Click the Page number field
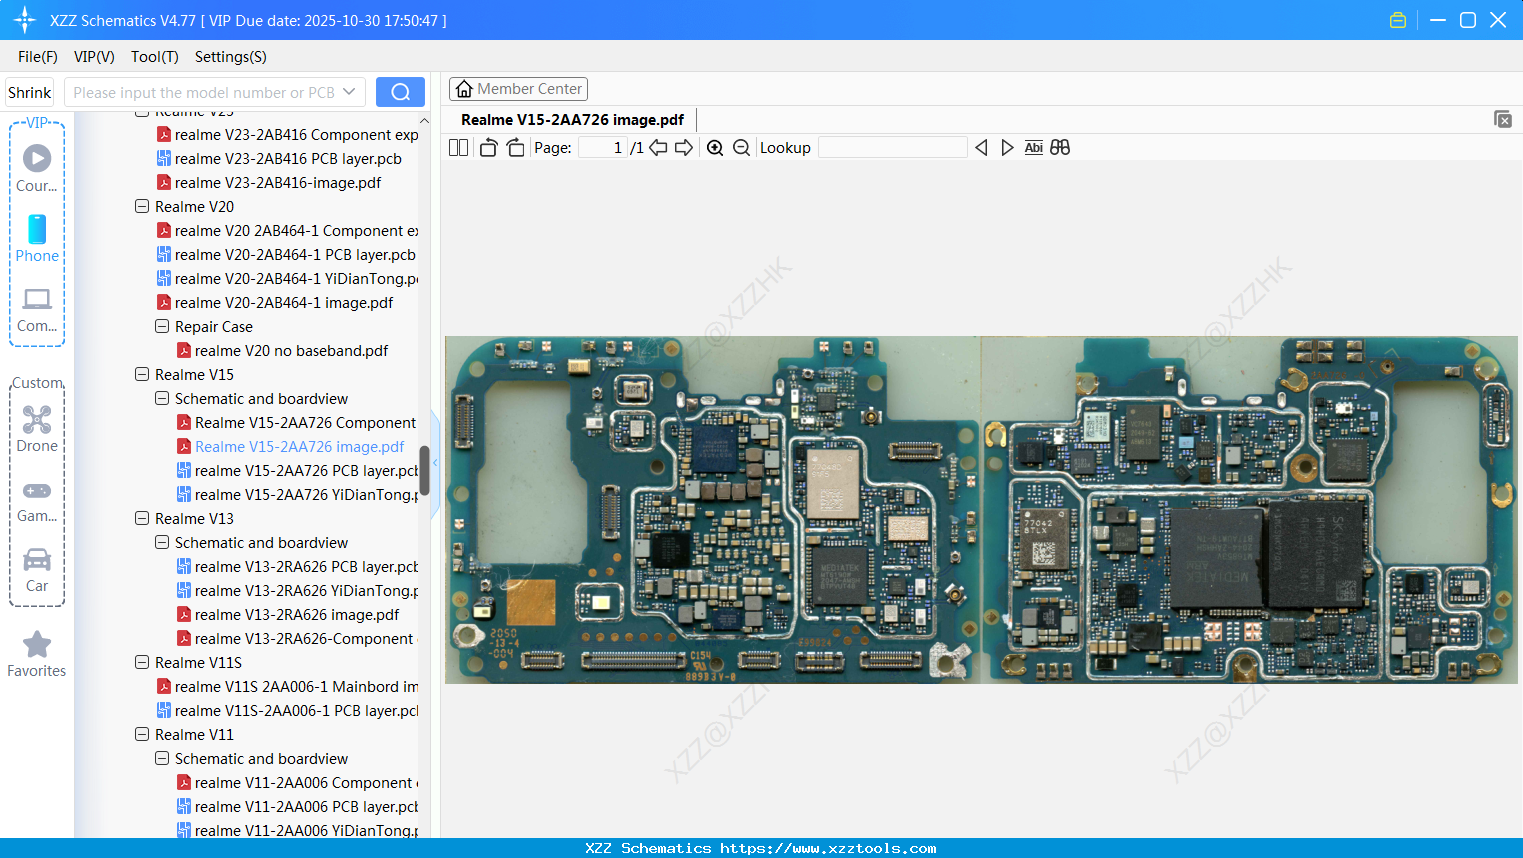The image size is (1523, 858). coord(603,148)
